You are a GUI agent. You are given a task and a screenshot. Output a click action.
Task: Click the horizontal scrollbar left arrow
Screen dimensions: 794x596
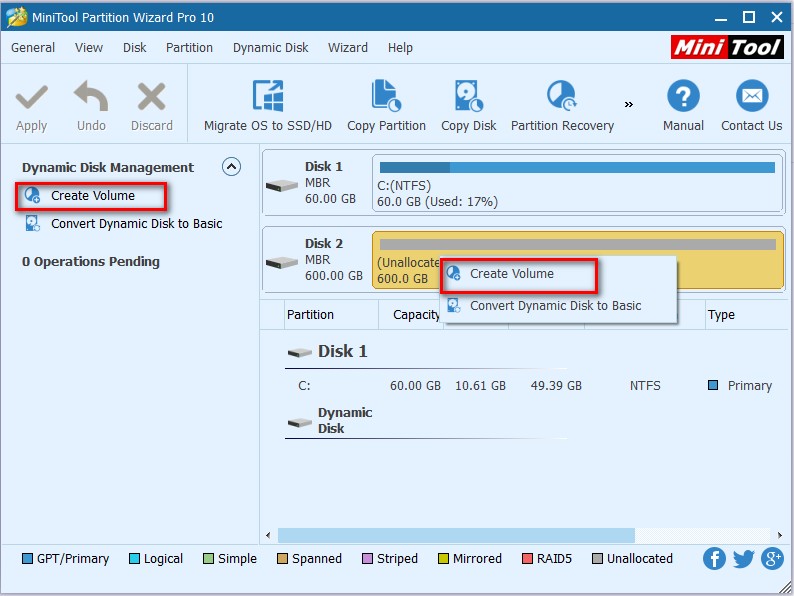click(268, 535)
